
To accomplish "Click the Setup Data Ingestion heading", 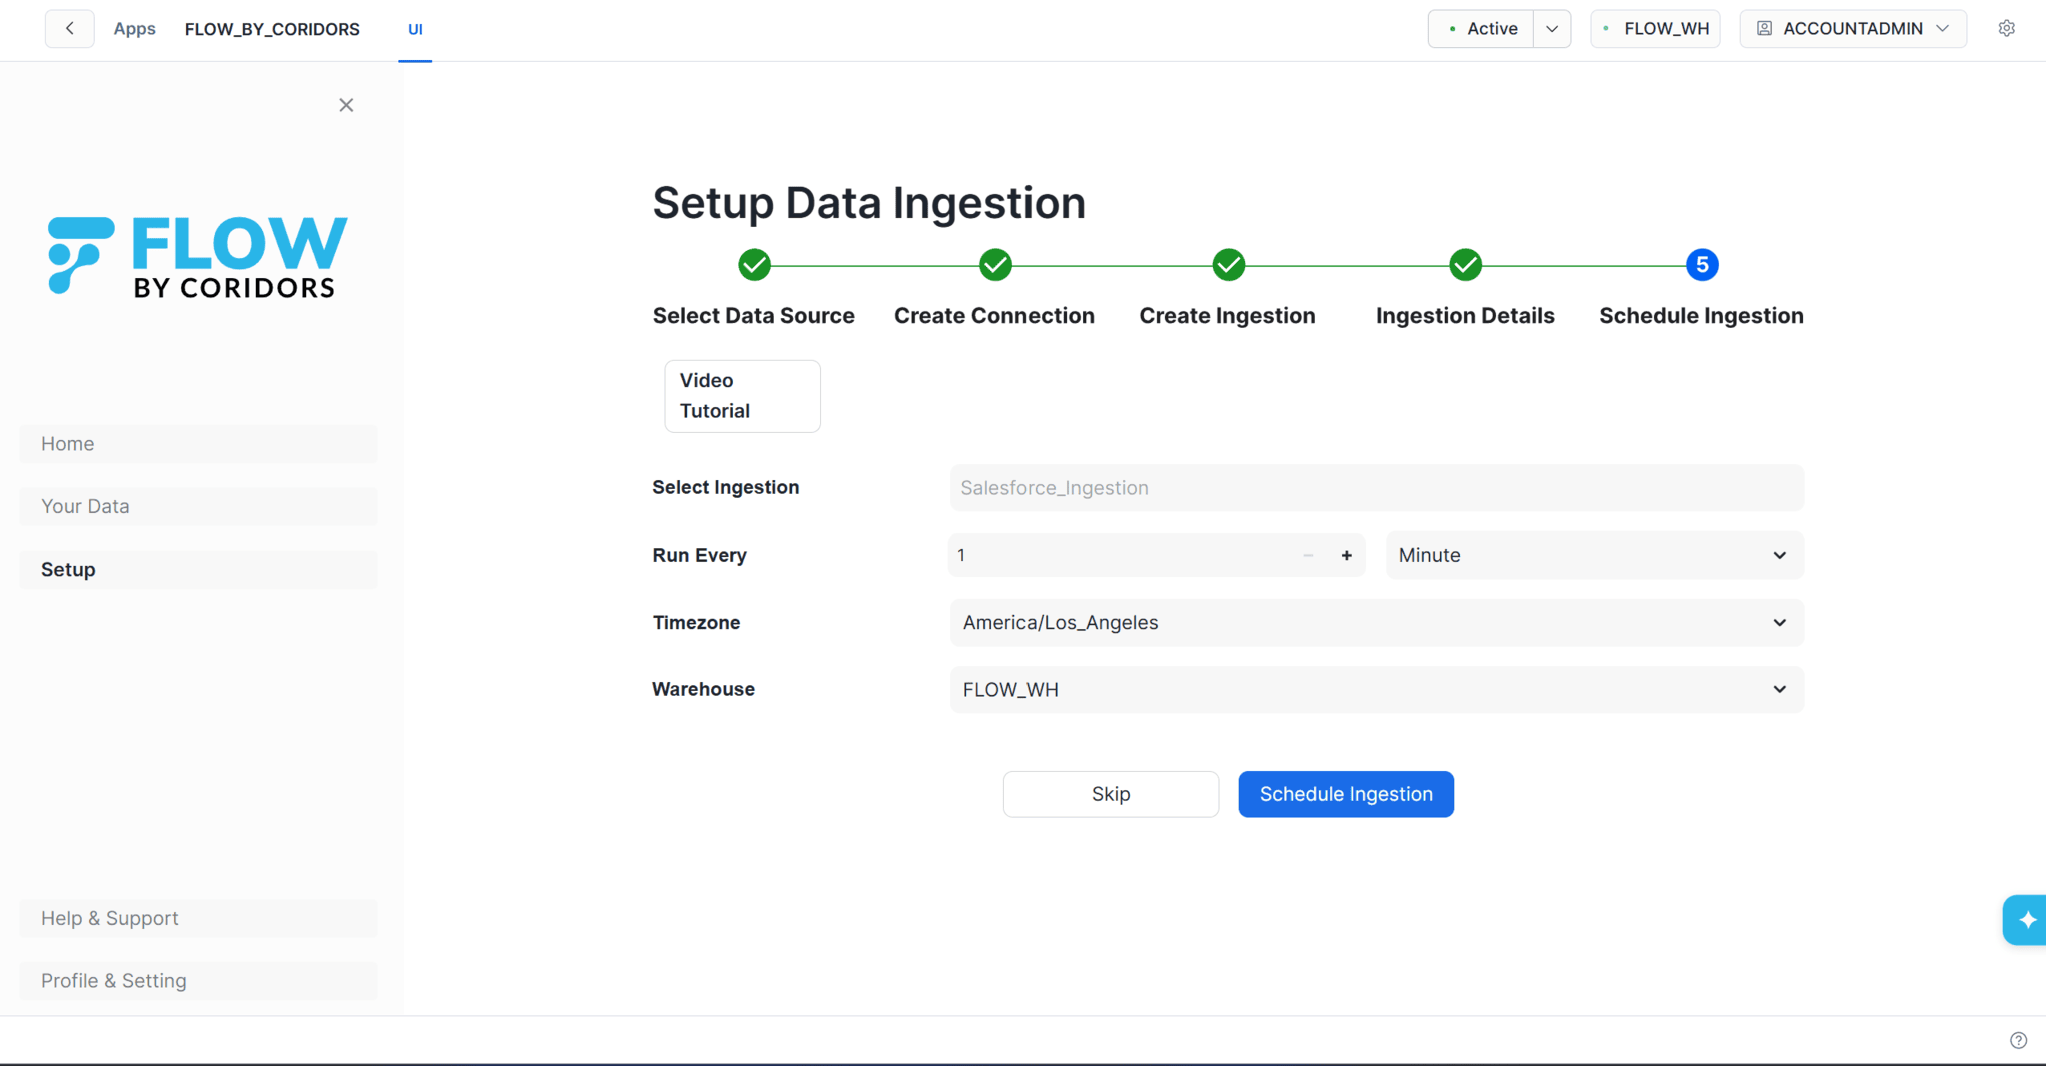I will coord(869,203).
